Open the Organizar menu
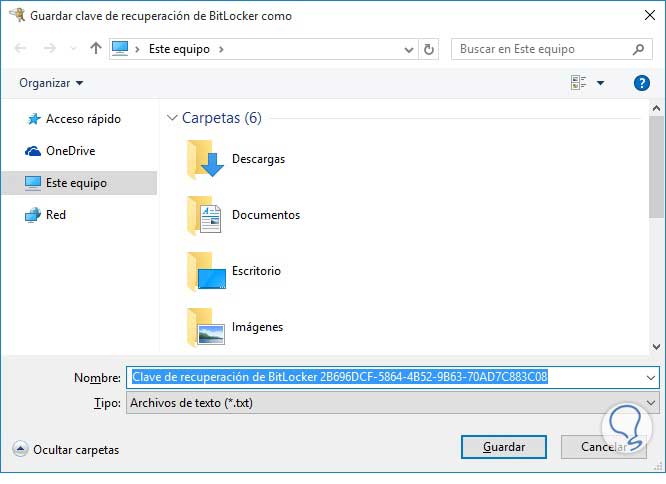The image size is (666, 484). pyautogui.click(x=51, y=83)
